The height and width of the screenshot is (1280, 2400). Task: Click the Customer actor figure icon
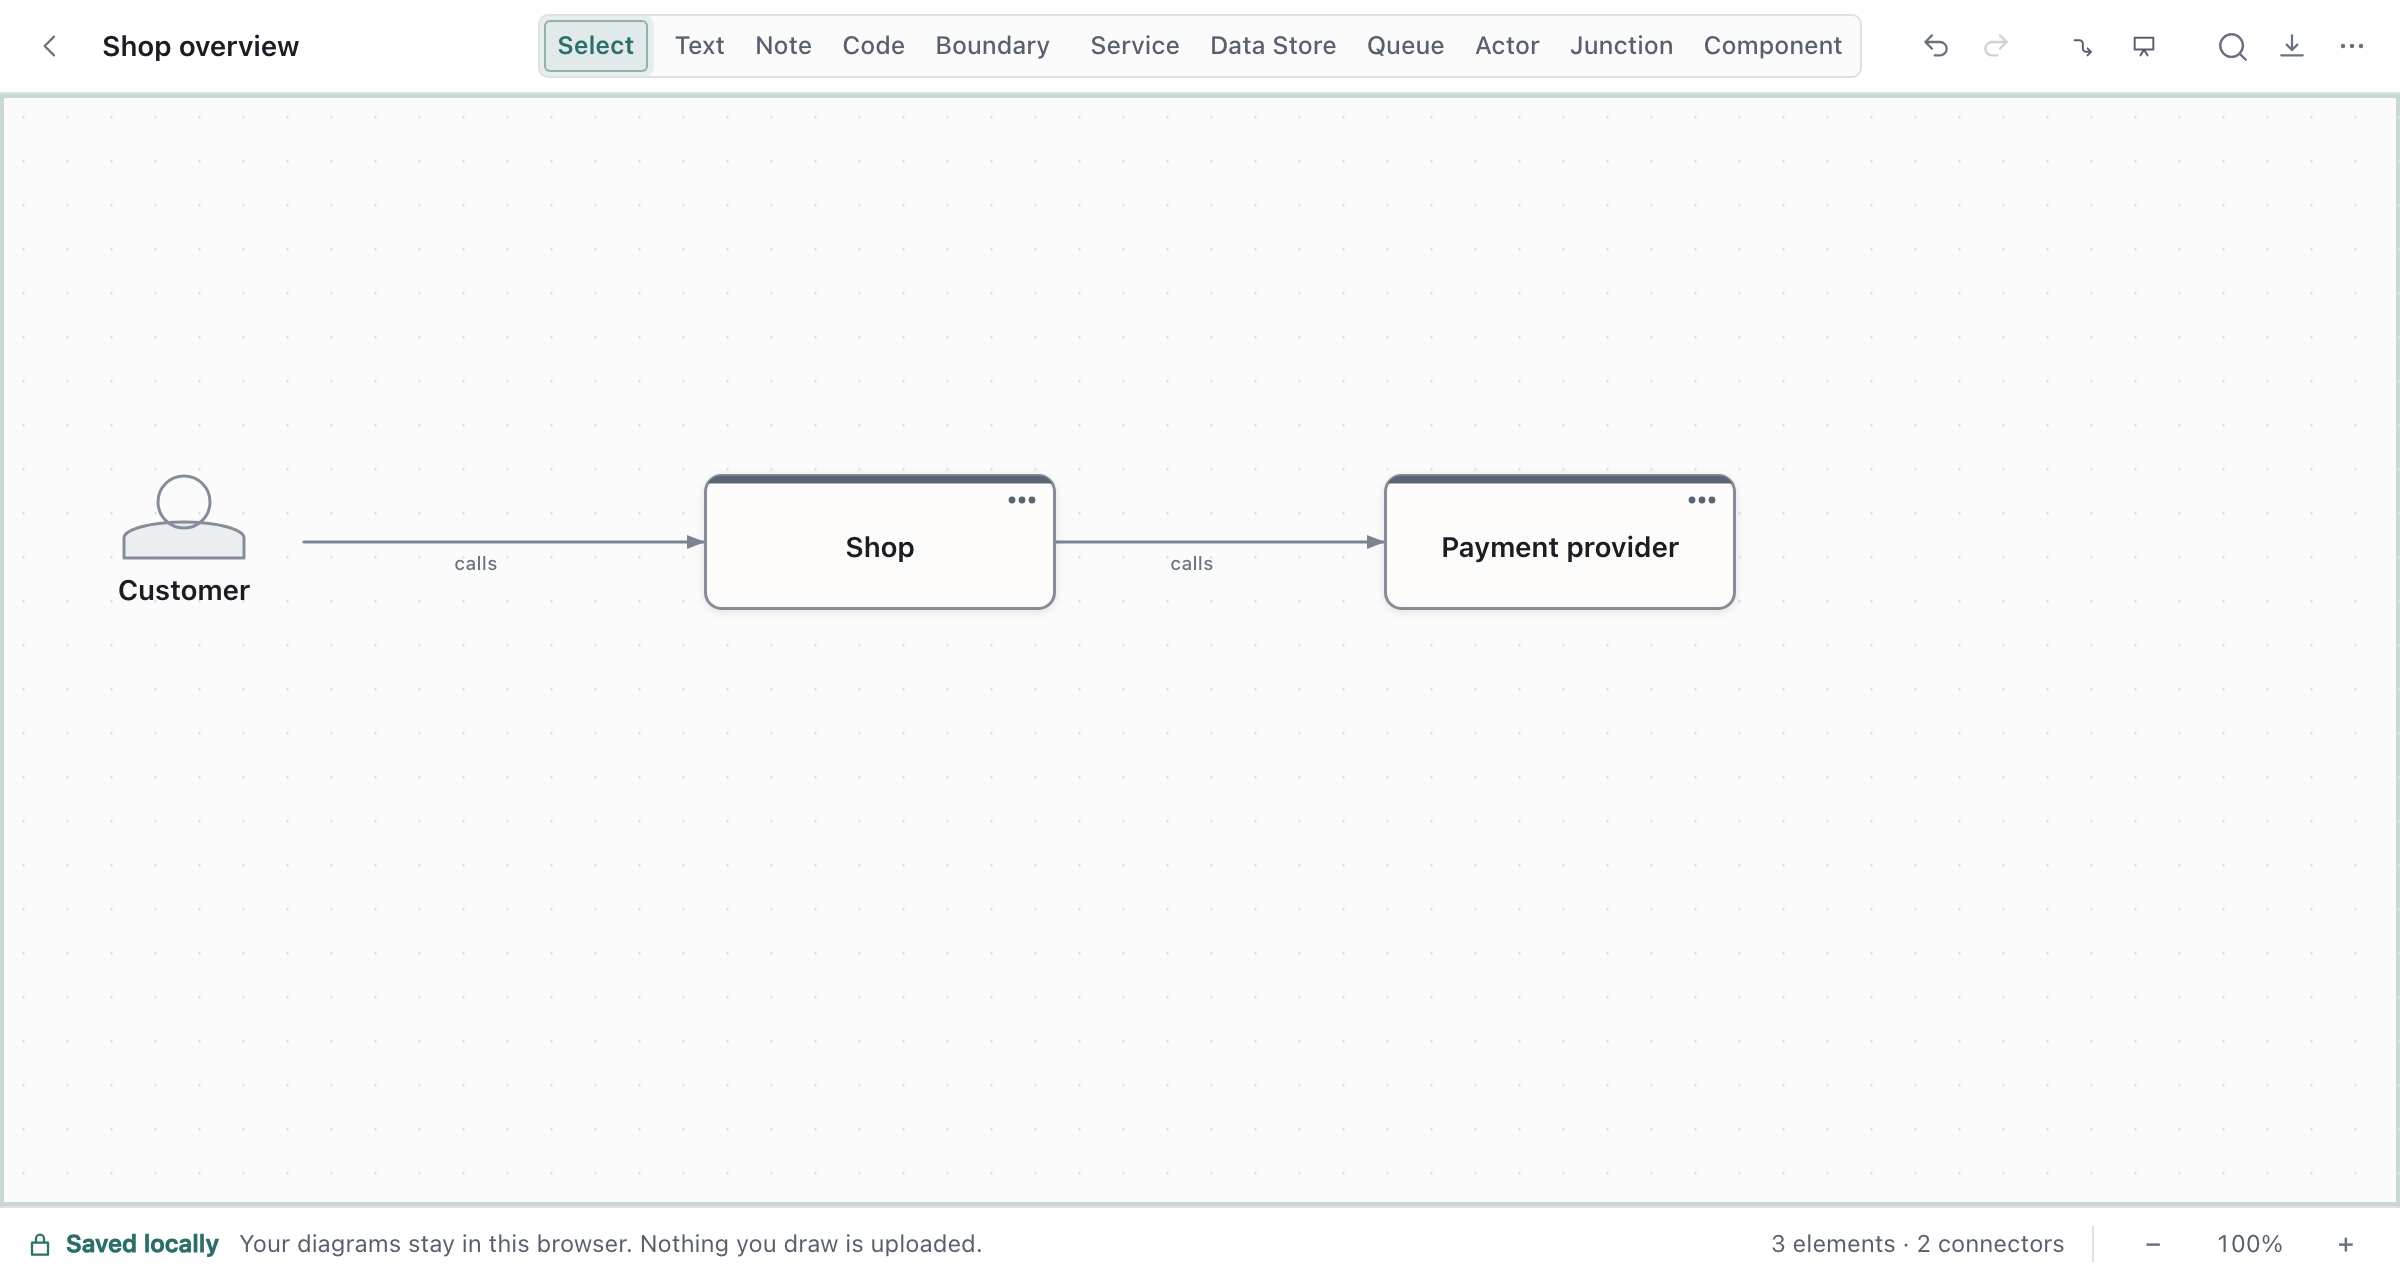pos(184,517)
